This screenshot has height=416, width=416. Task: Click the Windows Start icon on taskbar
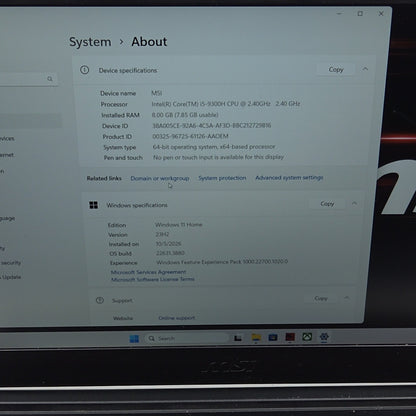134,339
